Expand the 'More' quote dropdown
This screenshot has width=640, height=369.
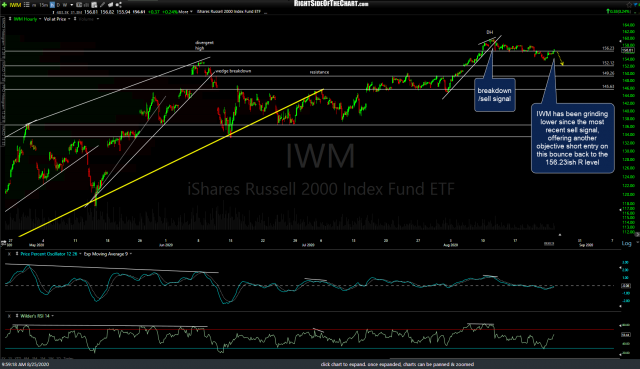coord(186,12)
